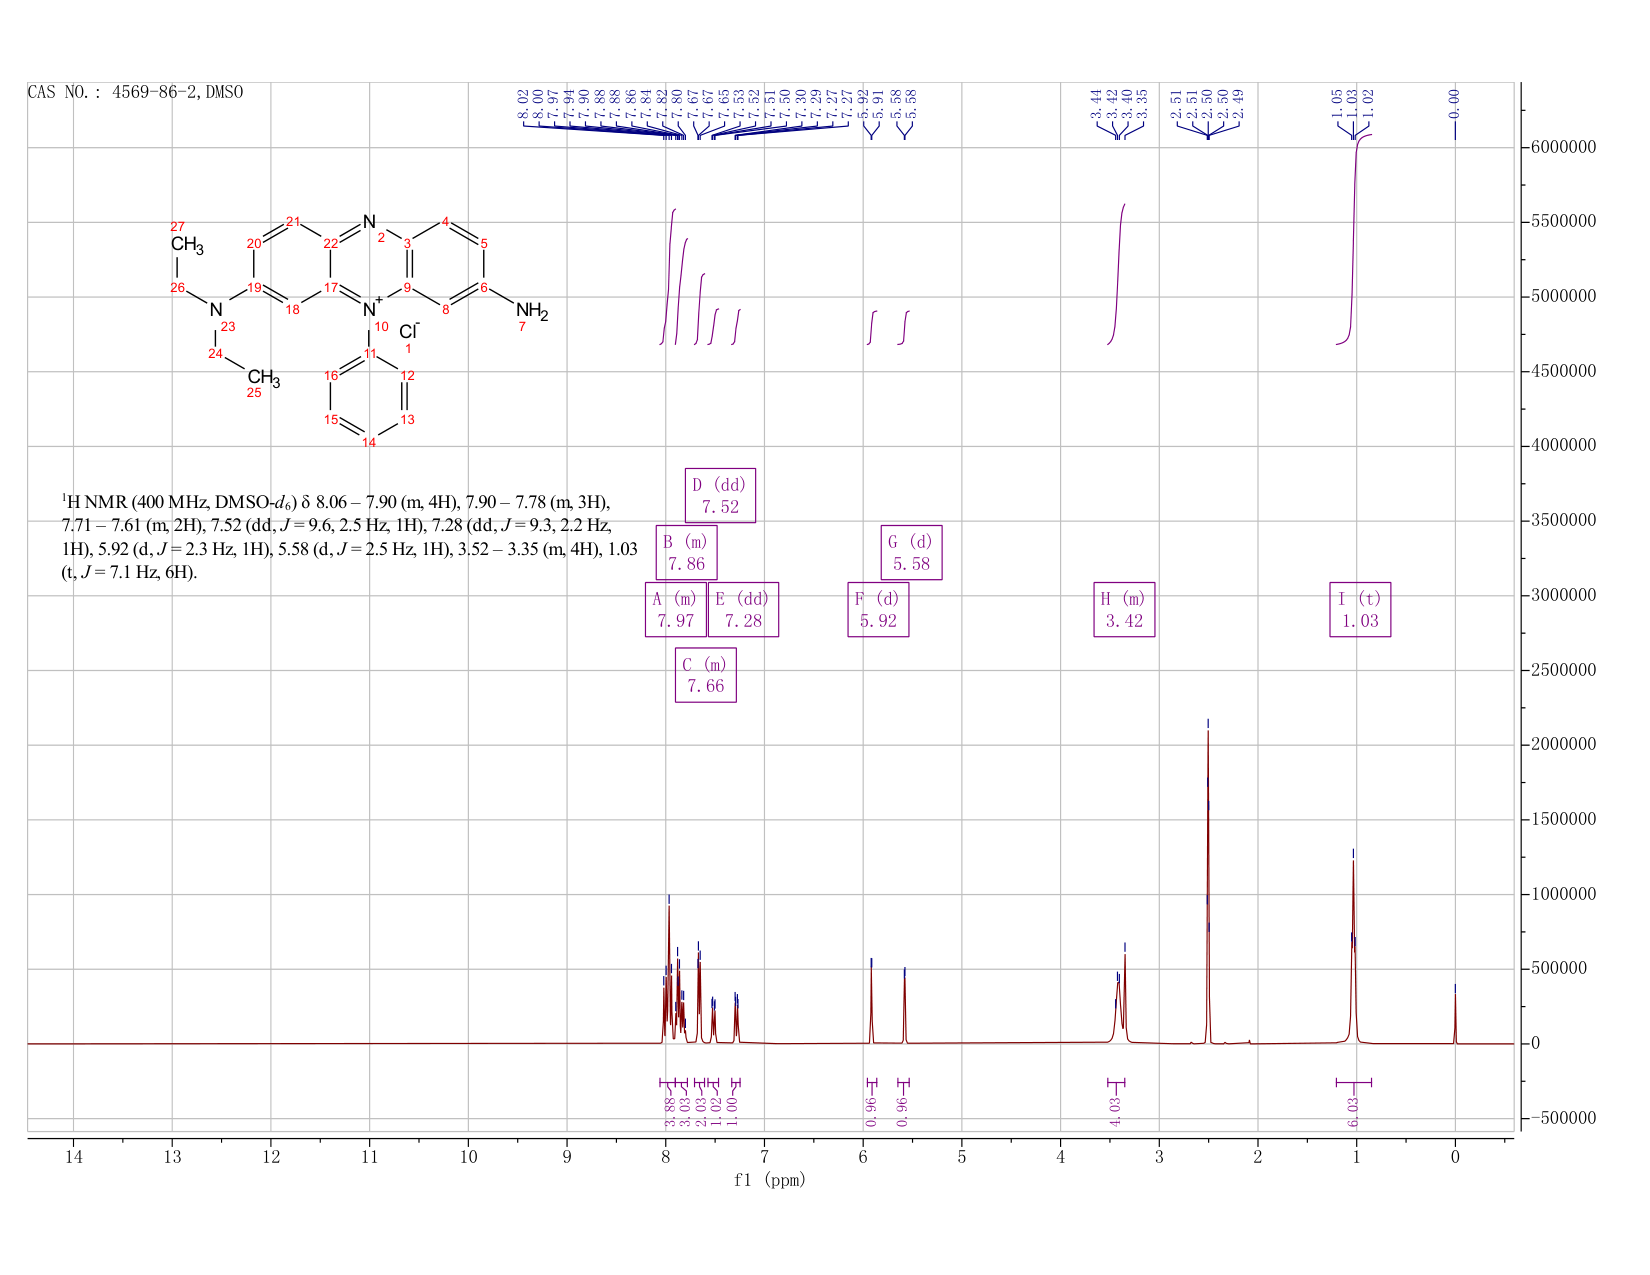Click the 1H NMR summary text paragraph

tap(349, 537)
